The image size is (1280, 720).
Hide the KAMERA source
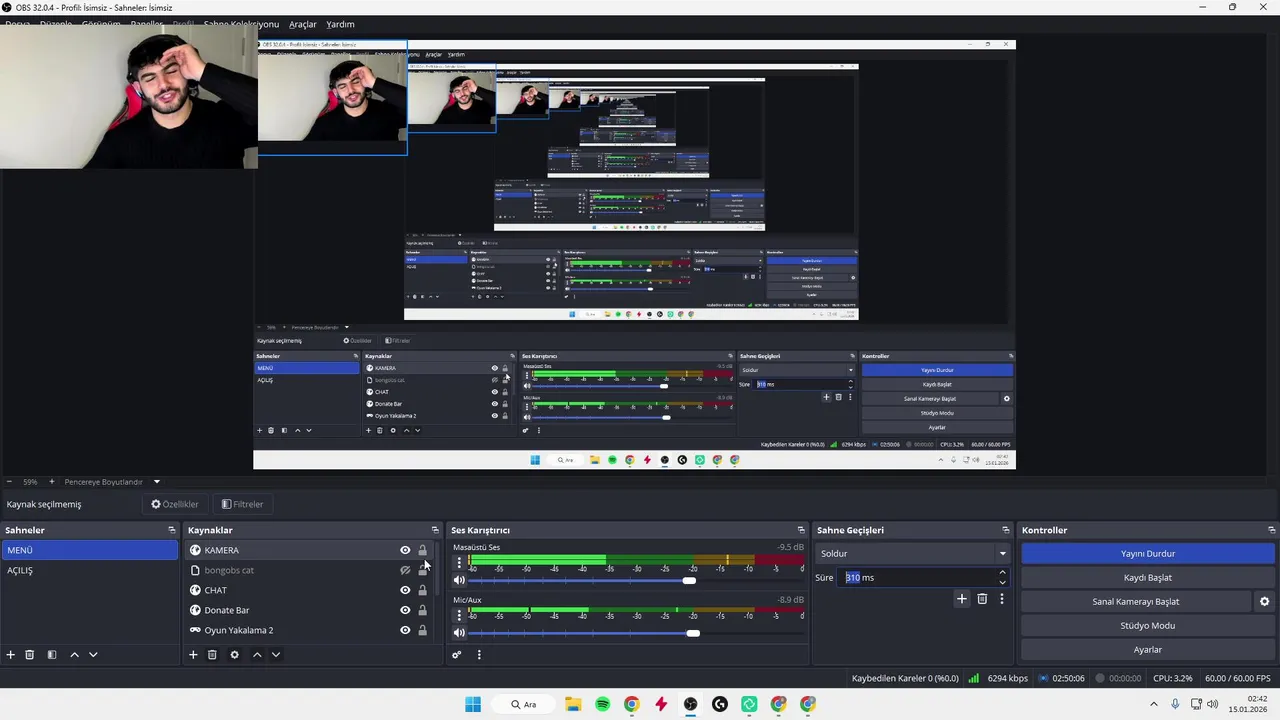tap(405, 550)
